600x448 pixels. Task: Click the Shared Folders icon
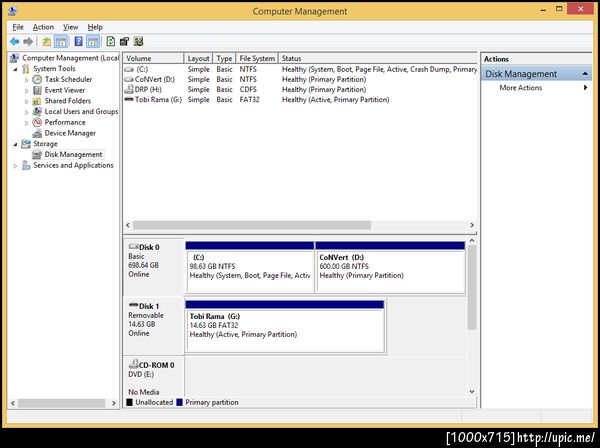pos(37,101)
